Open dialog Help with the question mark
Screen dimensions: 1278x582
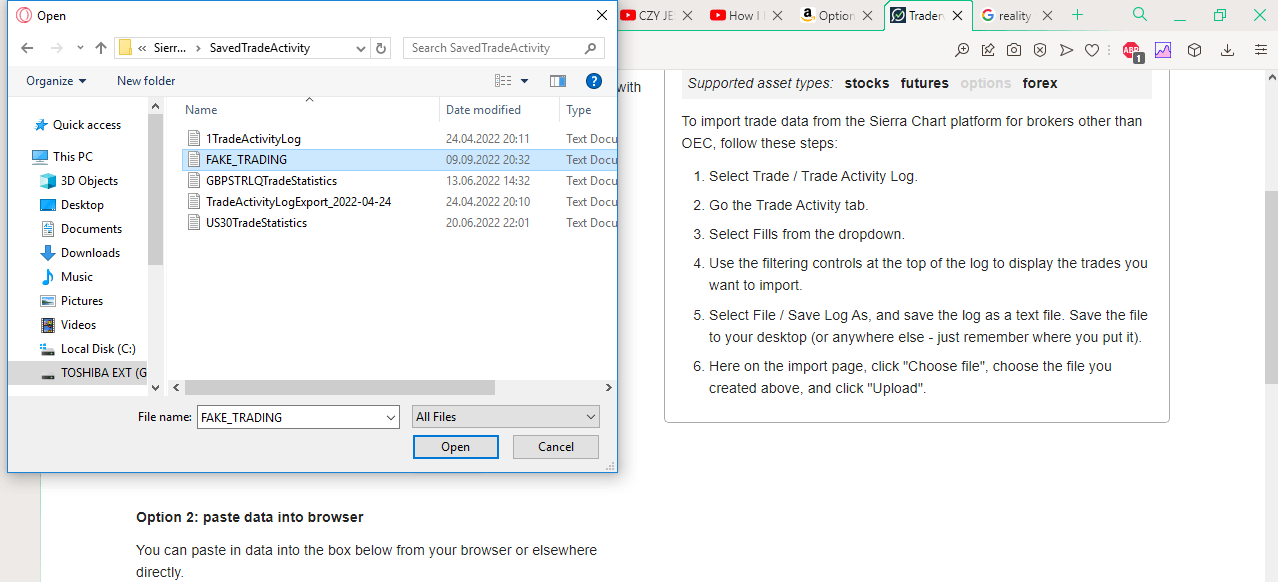click(x=594, y=81)
